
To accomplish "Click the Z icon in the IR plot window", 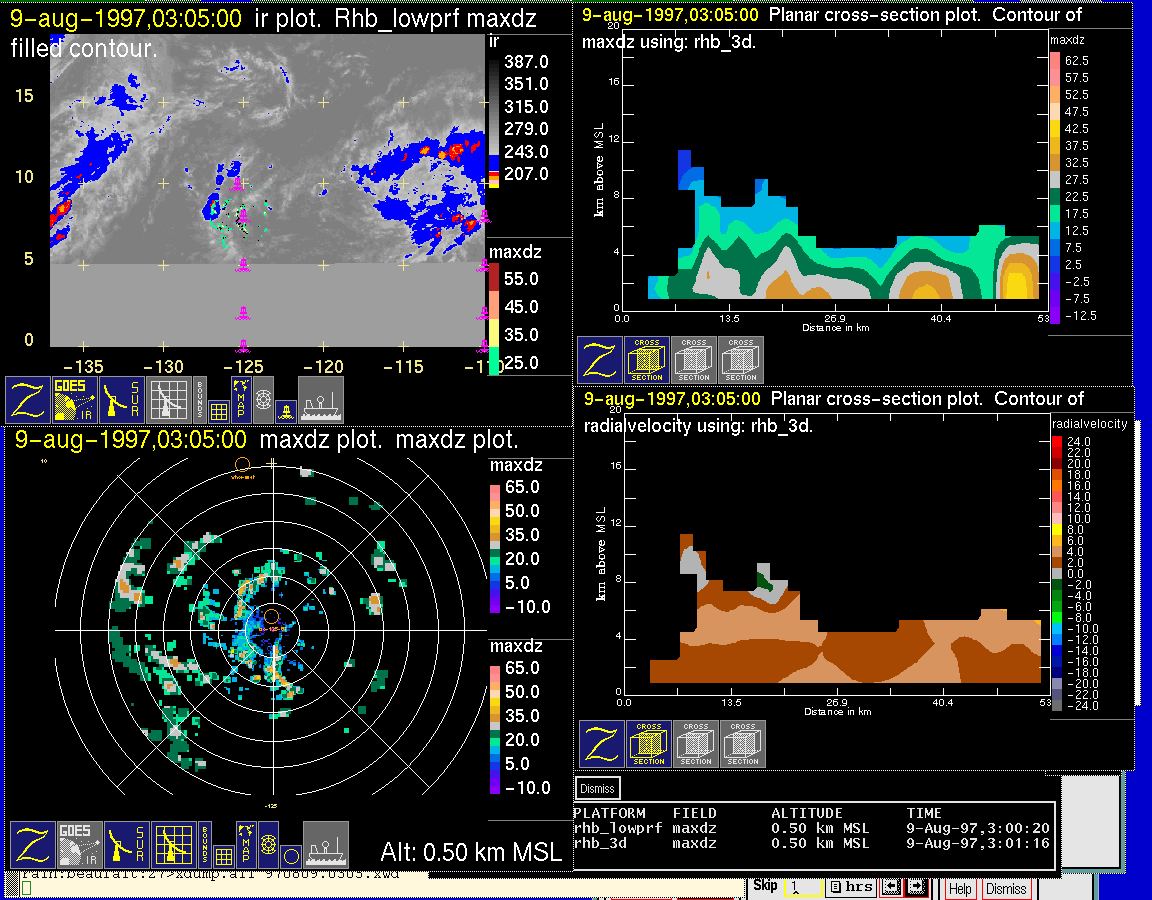I will (29, 400).
